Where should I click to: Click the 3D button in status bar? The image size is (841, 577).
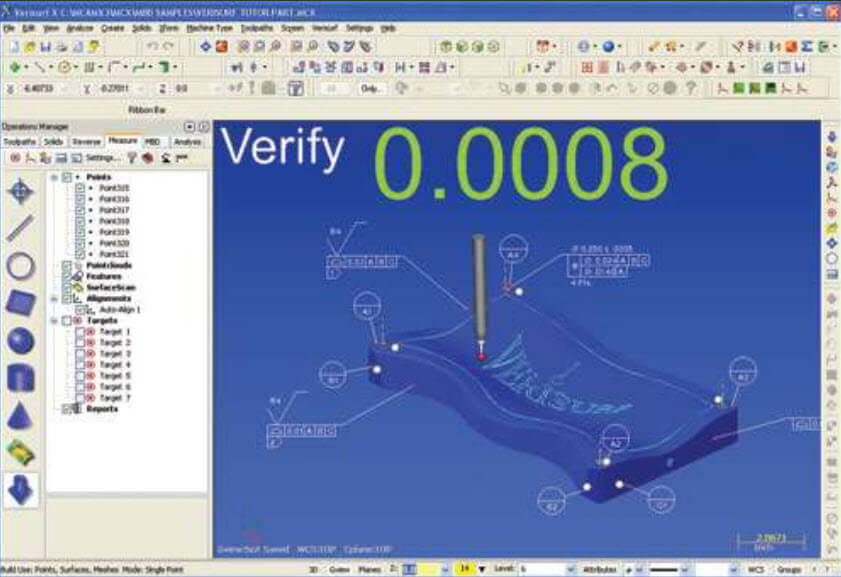tap(314, 569)
